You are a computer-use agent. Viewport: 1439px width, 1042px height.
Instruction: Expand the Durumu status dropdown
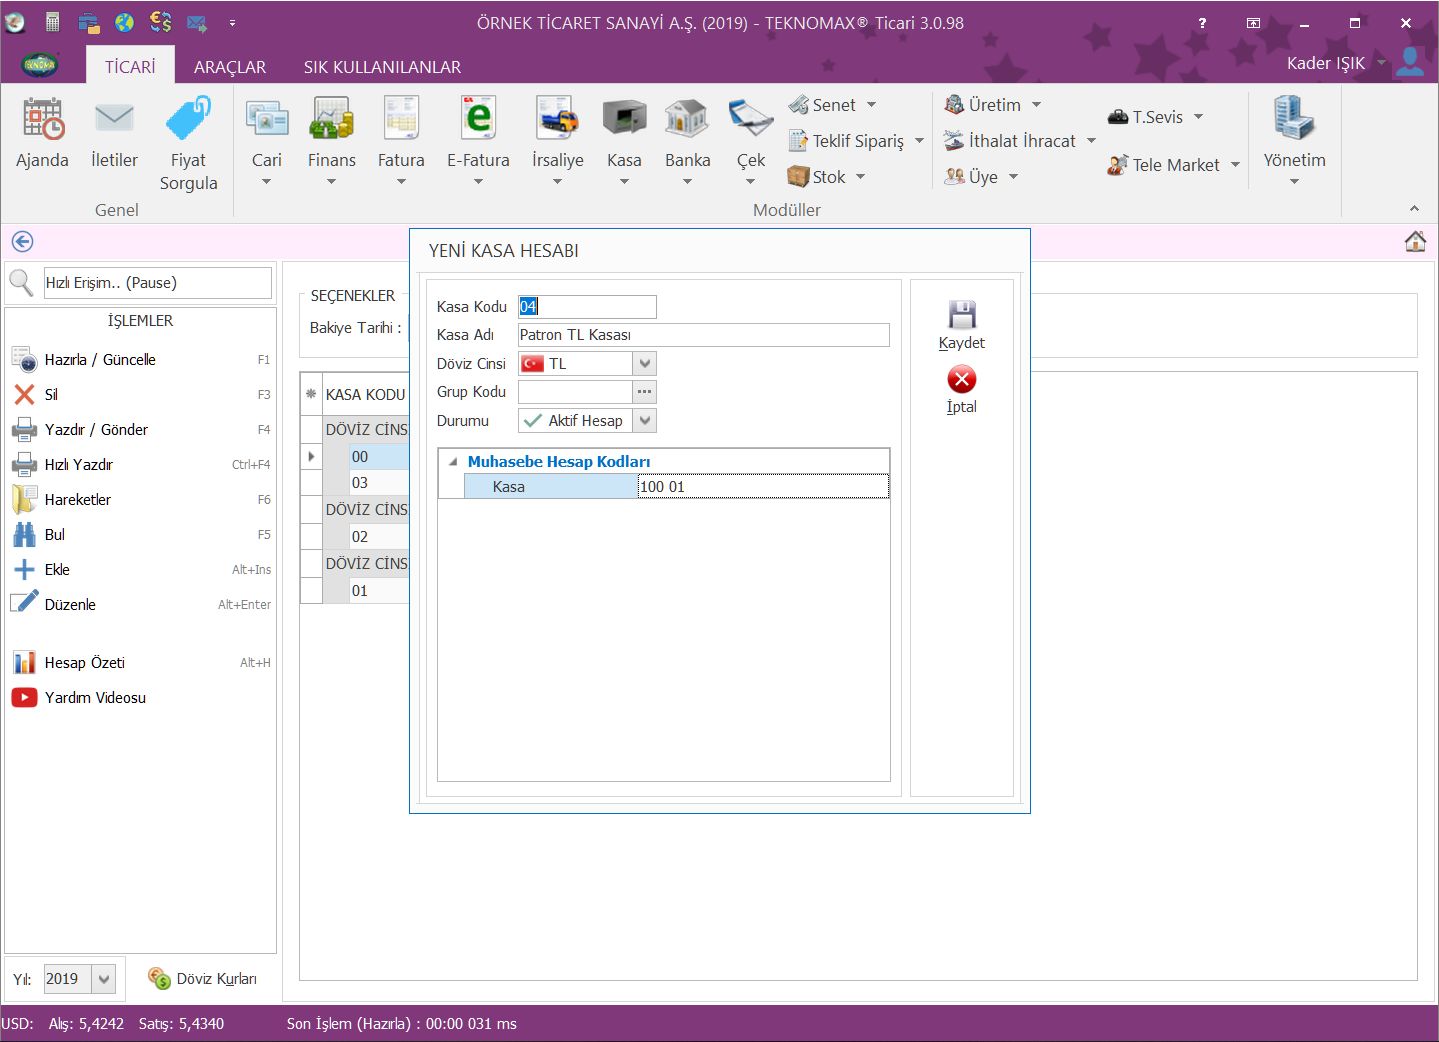[x=645, y=421]
